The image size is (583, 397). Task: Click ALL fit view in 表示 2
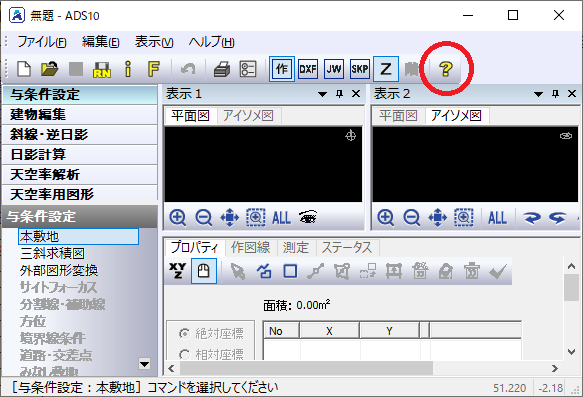tap(497, 217)
